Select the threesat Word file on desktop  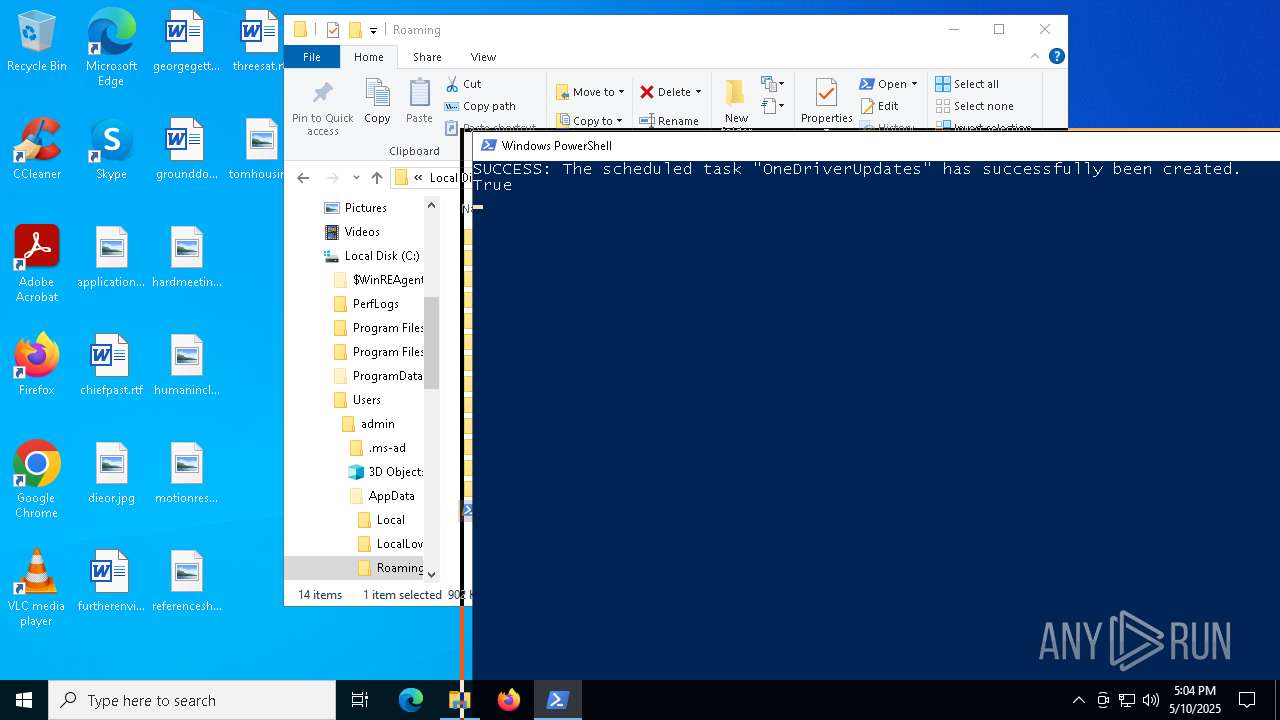point(260,42)
